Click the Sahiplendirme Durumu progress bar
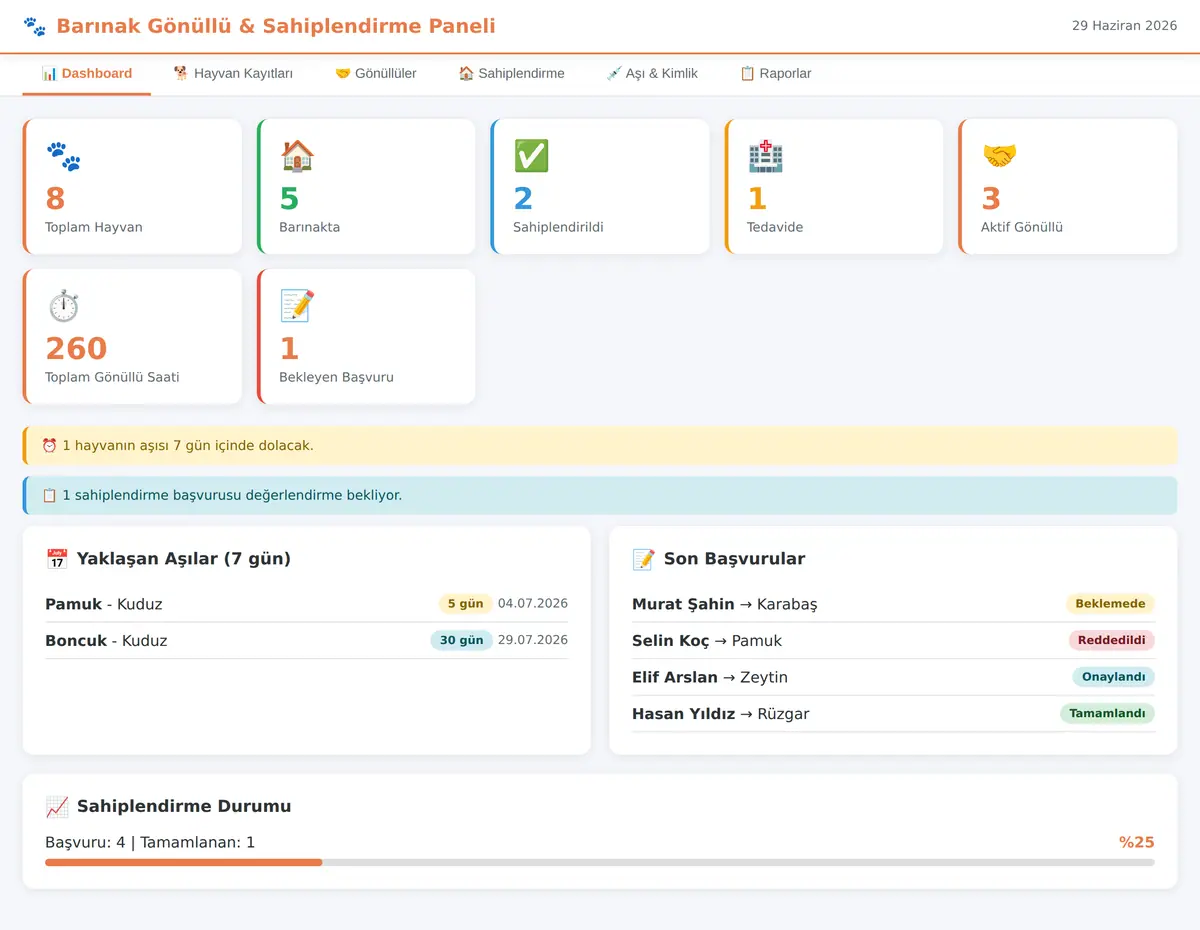This screenshot has width=1200, height=930. (600, 862)
